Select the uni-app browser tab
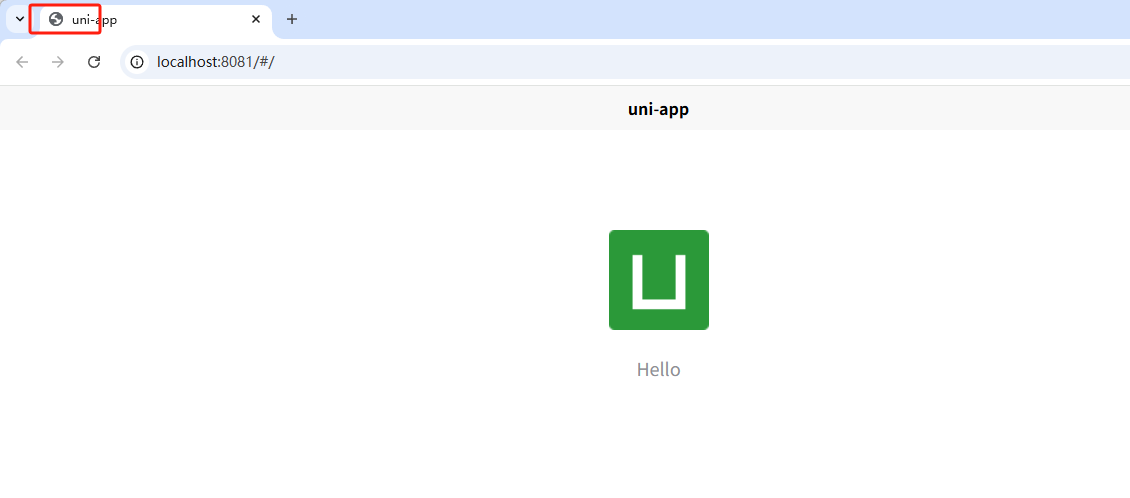The width and height of the screenshot is (1130, 498). (151, 19)
